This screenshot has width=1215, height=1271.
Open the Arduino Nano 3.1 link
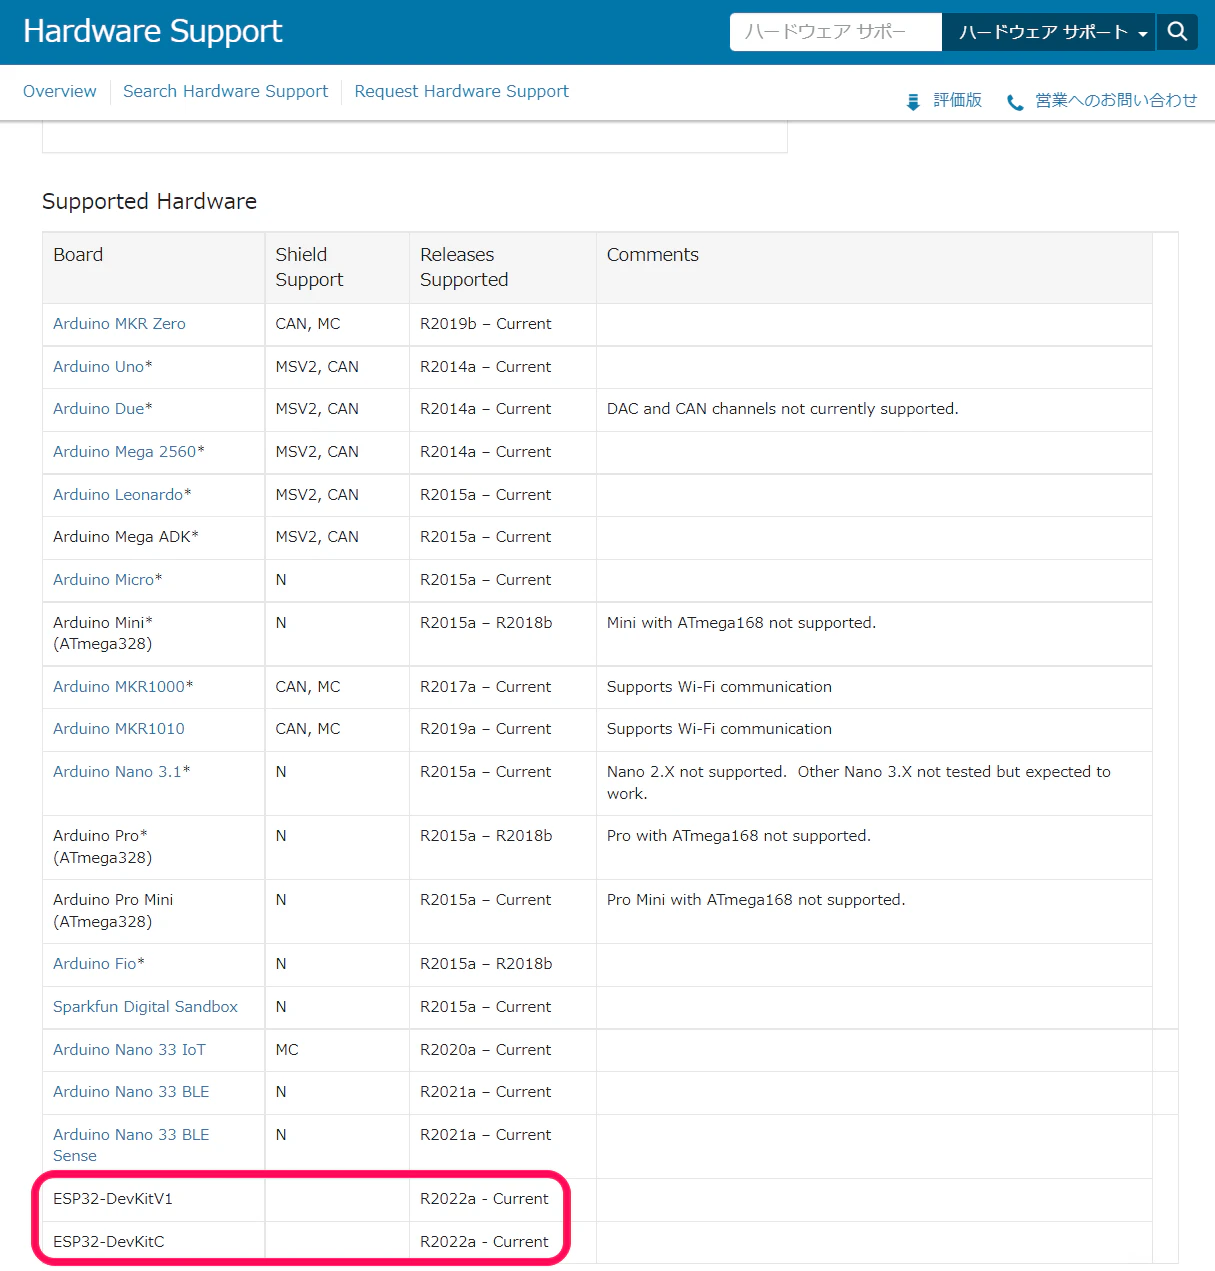click(x=117, y=772)
